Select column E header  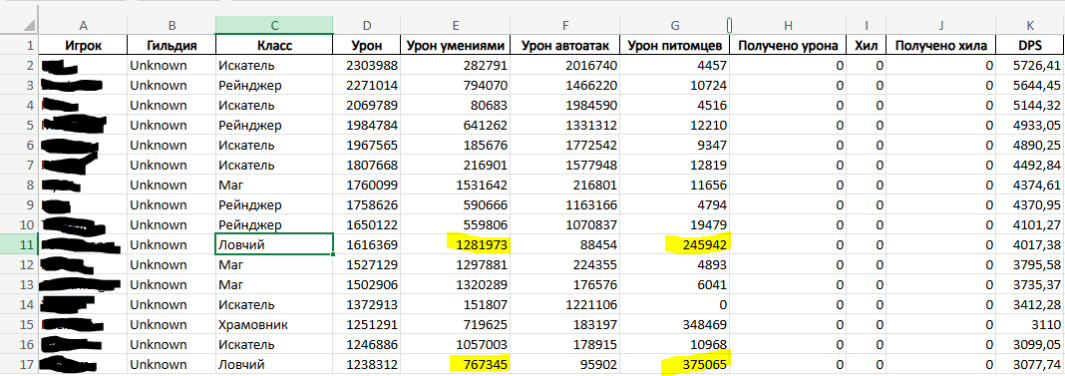coord(456,26)
